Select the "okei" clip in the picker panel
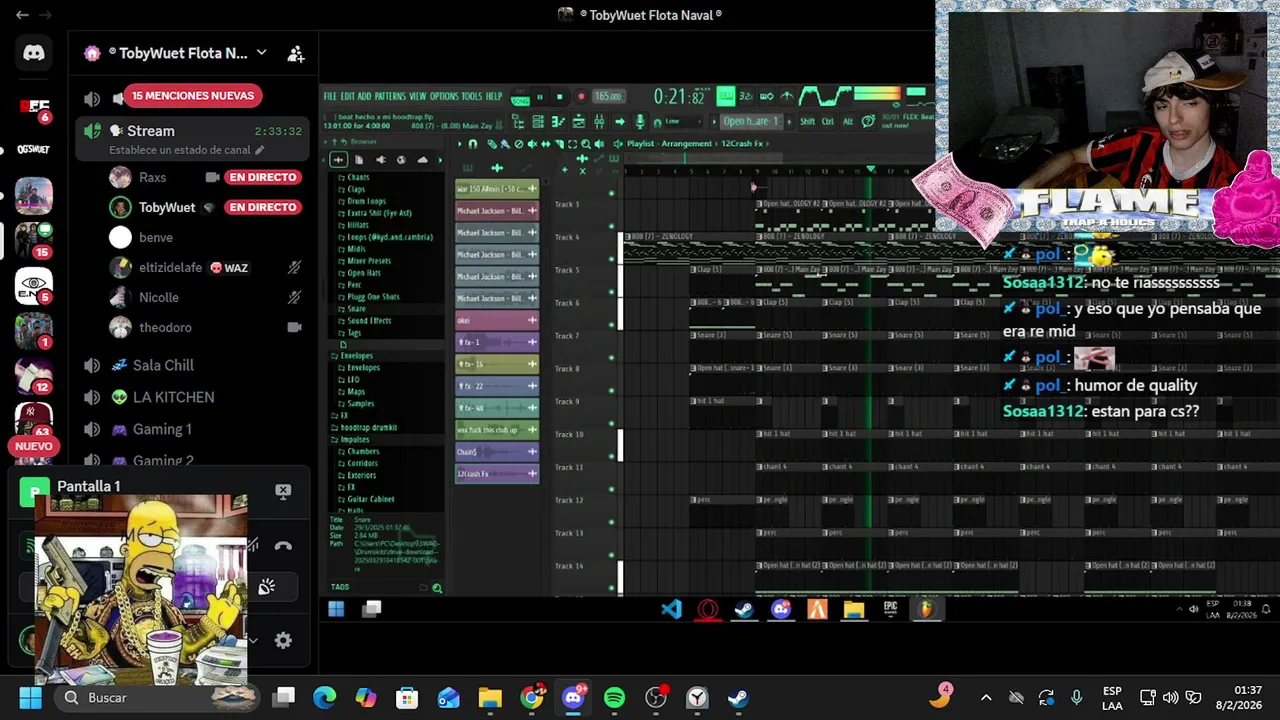Screen dimensions: 1280x720 point(497,320)
